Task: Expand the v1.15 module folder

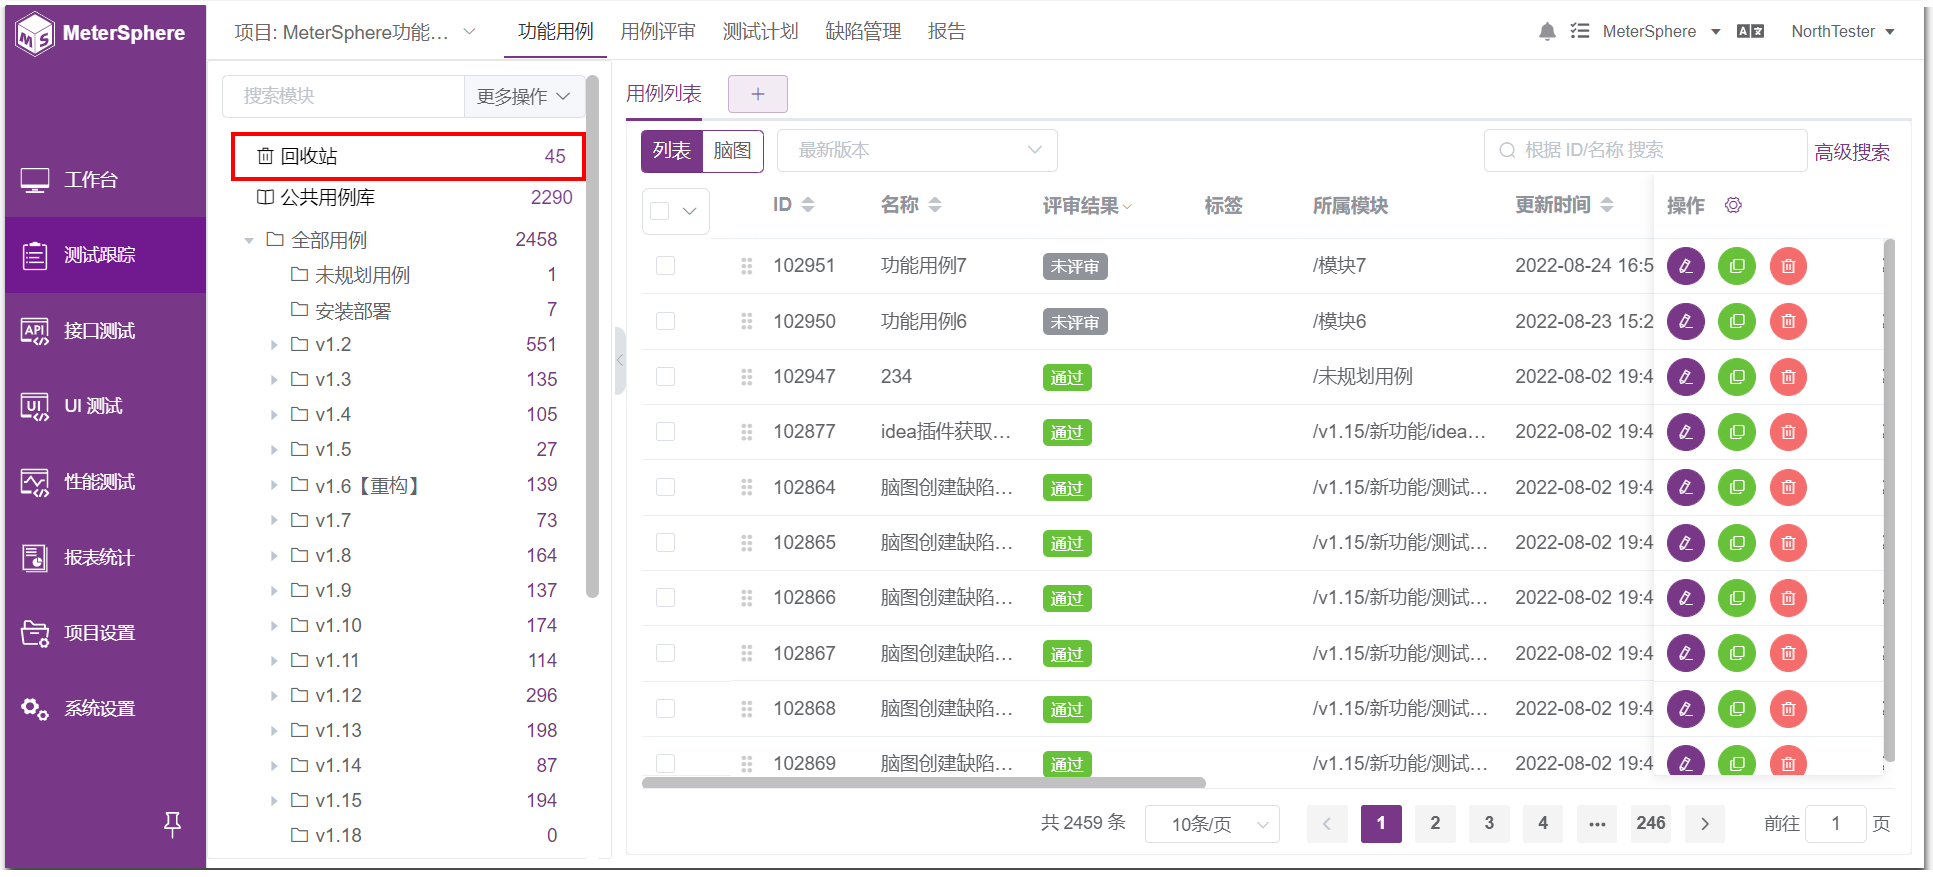Action: tap(274, 801)
